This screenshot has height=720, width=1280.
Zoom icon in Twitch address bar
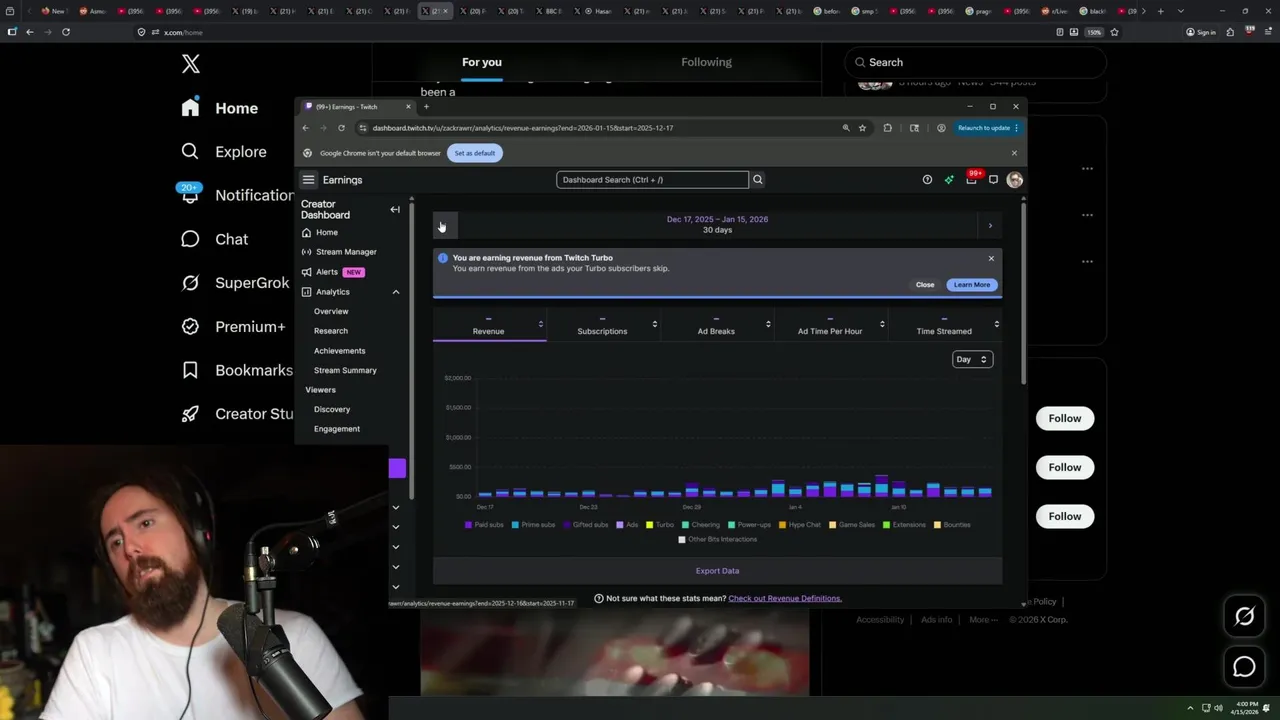pyautogui.click(x=846, y=128)
